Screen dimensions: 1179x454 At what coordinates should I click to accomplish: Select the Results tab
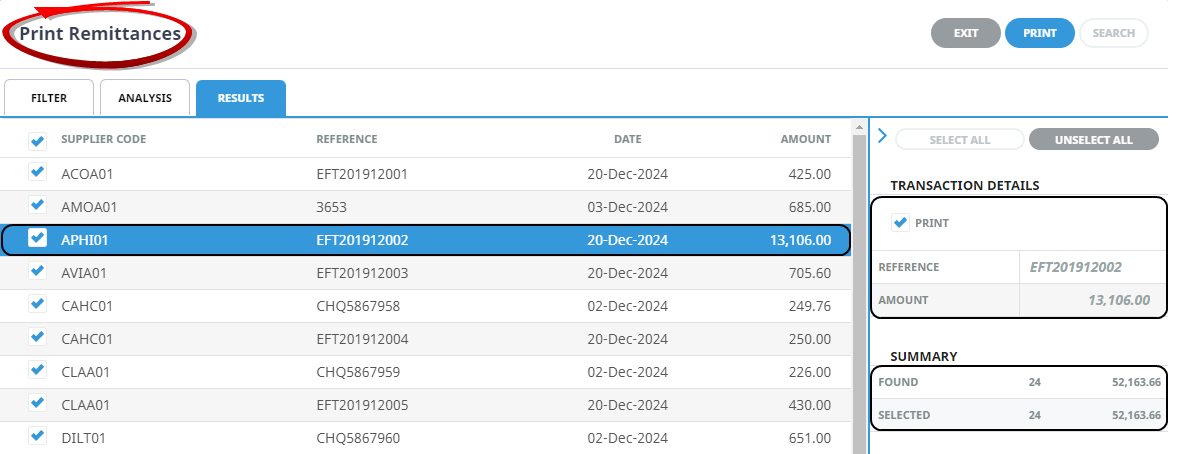pyautogui.click(x=241, y=98)
